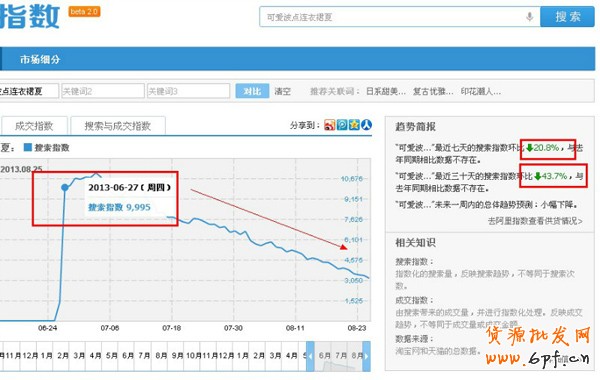Click the 07-06 x-axis date label
600x380 pixels.
click(109, 328)
